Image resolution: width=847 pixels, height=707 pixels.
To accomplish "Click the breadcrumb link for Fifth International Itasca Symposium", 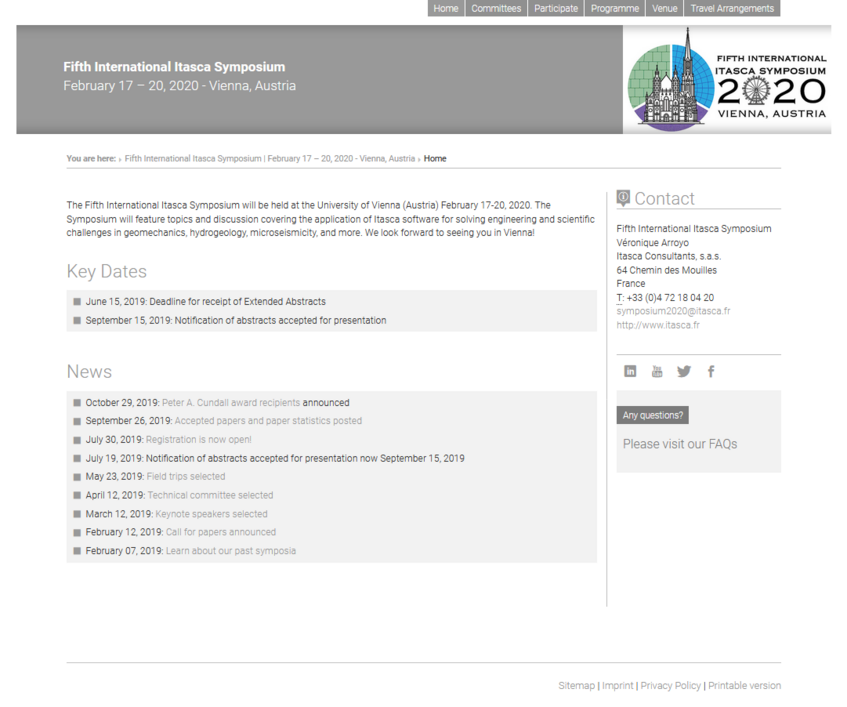I will (270, 158).
